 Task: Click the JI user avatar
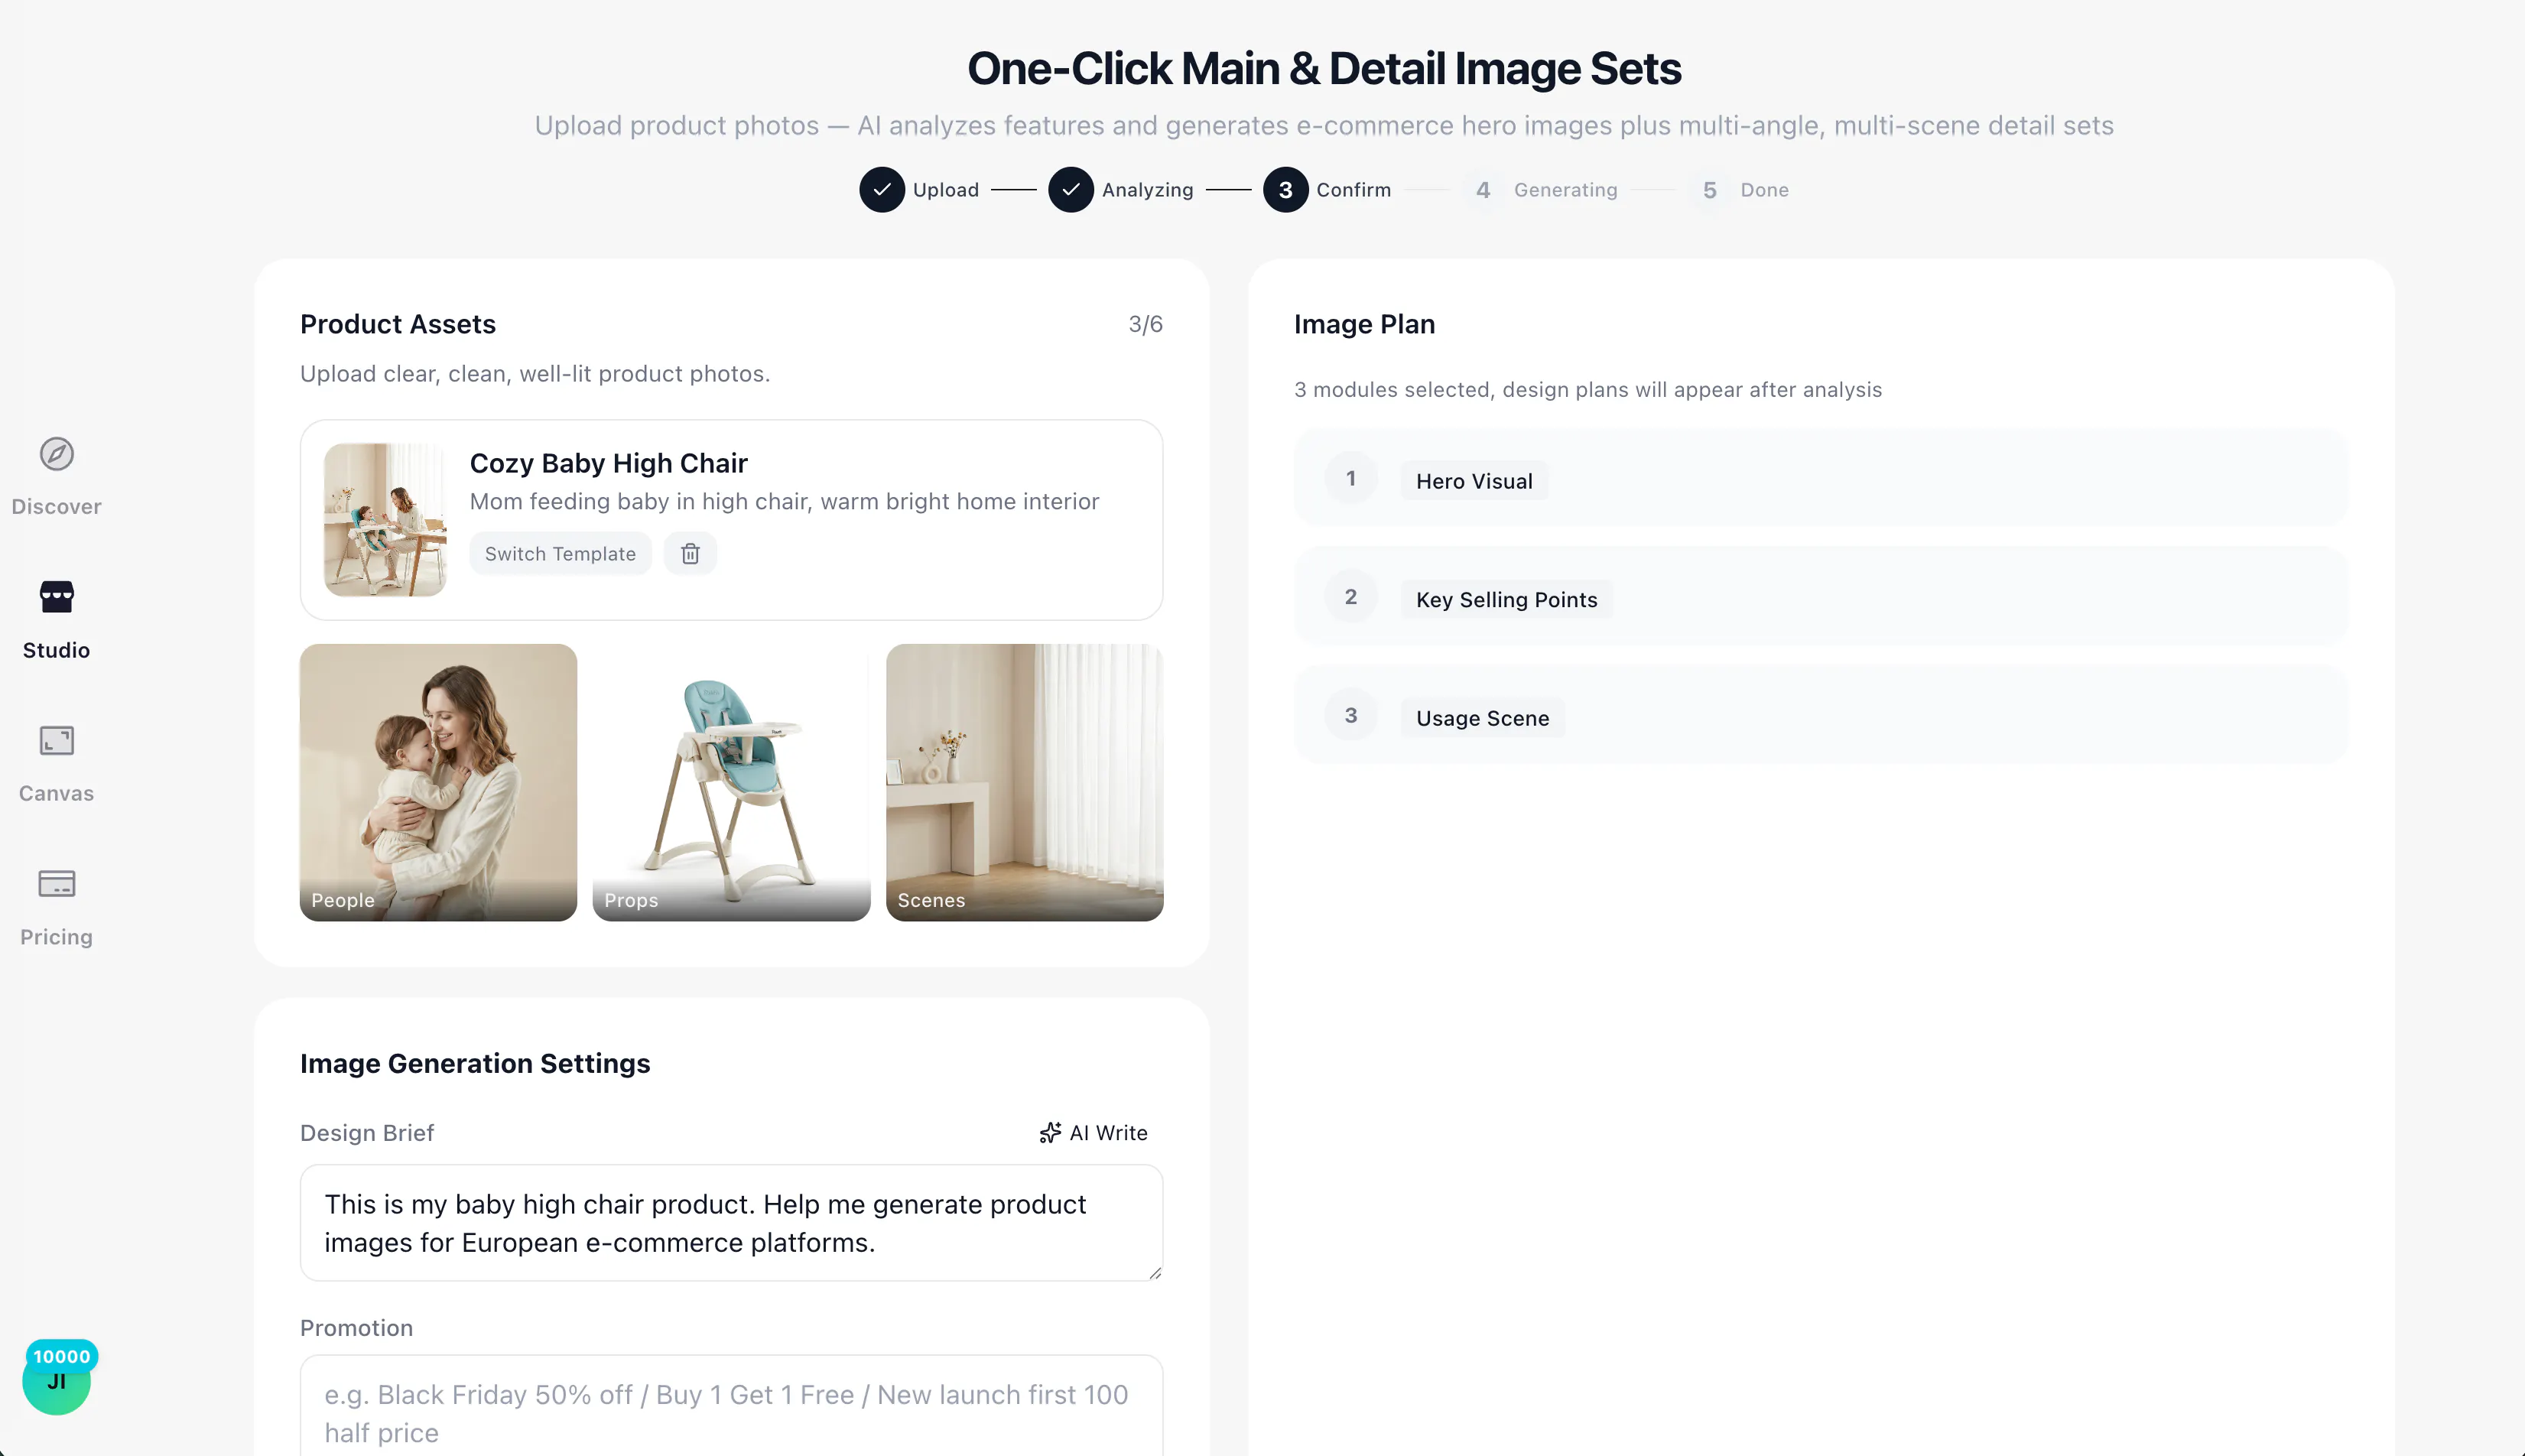tap(56, 1382)
